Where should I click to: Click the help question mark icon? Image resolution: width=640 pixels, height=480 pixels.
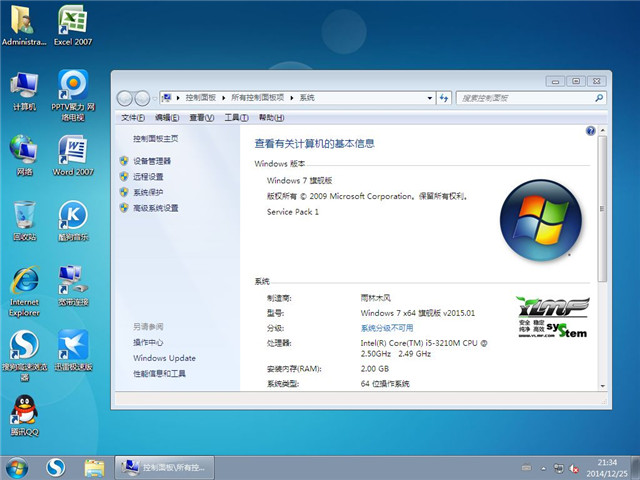click(x=590, y=131)
